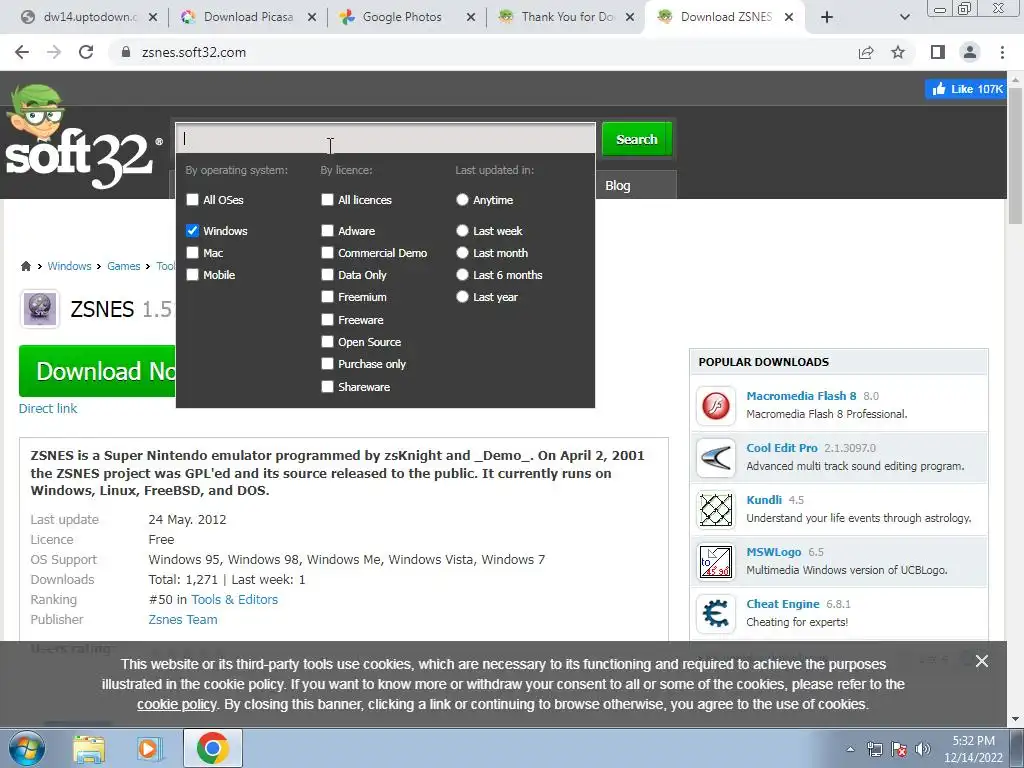1024x768 pixels.
Task: Check the Data Only checkbox
Action: click(327, 275)
